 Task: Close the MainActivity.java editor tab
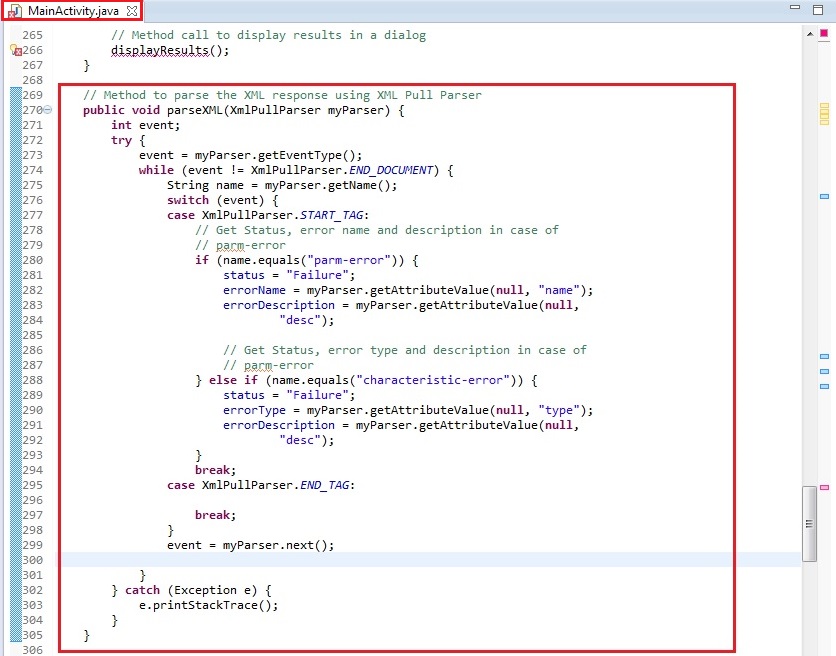coord(132,10)
